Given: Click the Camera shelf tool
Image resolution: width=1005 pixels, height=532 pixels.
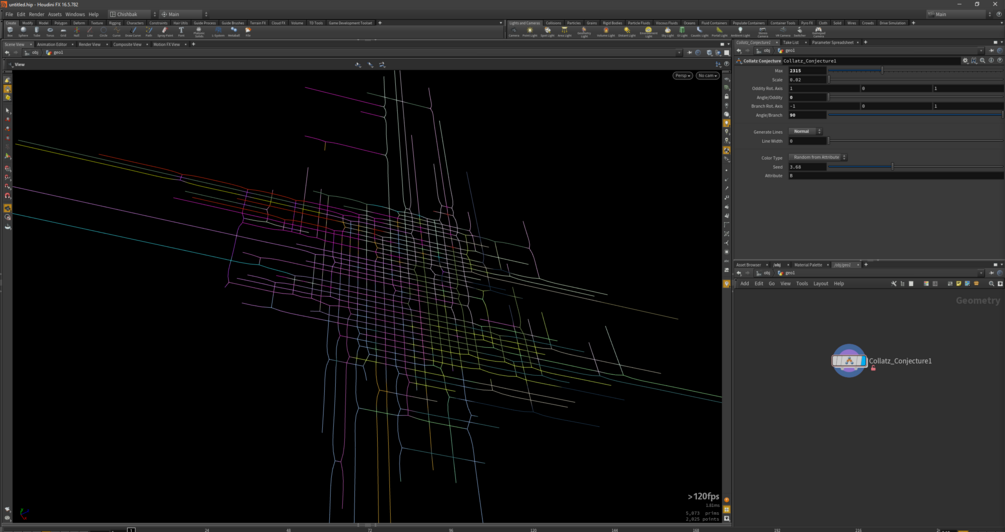Looking at the screenshot, I should tap(514, 31).
